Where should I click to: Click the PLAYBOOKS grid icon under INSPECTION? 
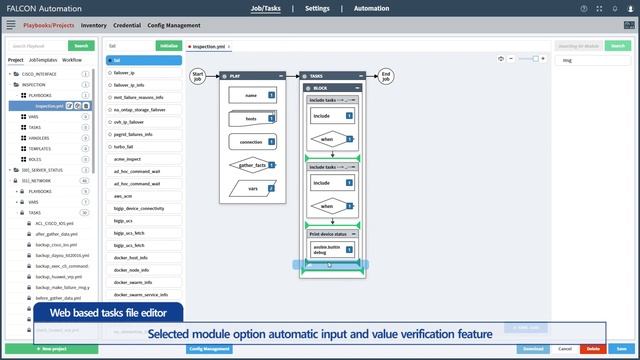[x=24, y=96]
